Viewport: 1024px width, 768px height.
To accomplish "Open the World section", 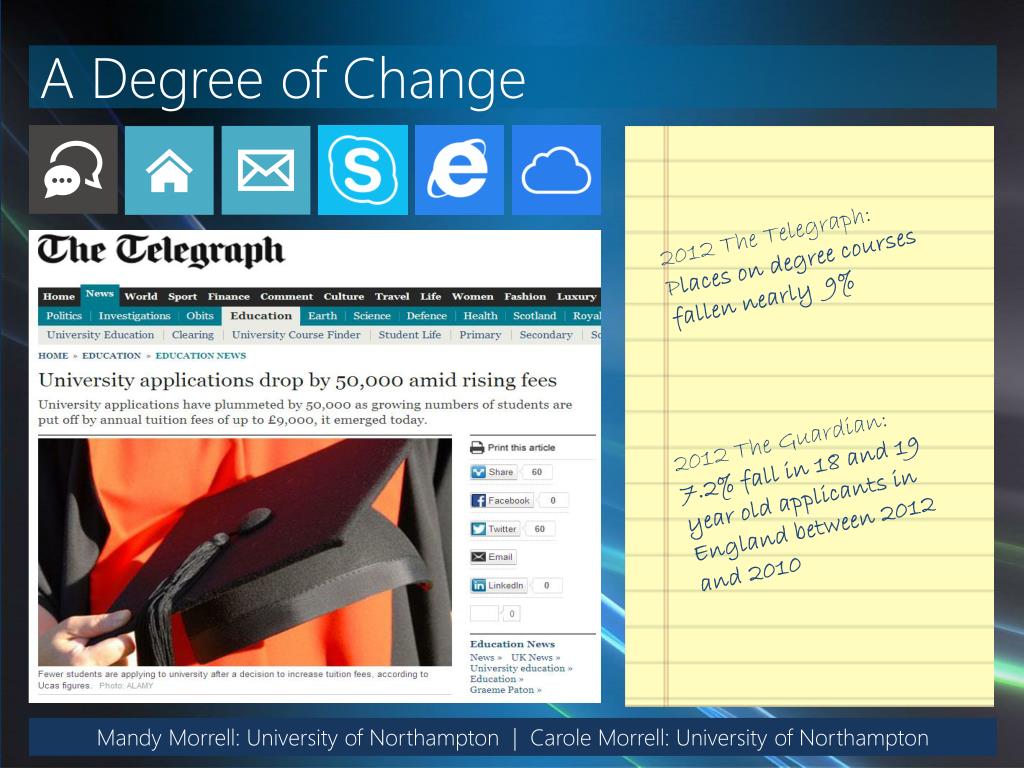I will [x=141, y=296].
